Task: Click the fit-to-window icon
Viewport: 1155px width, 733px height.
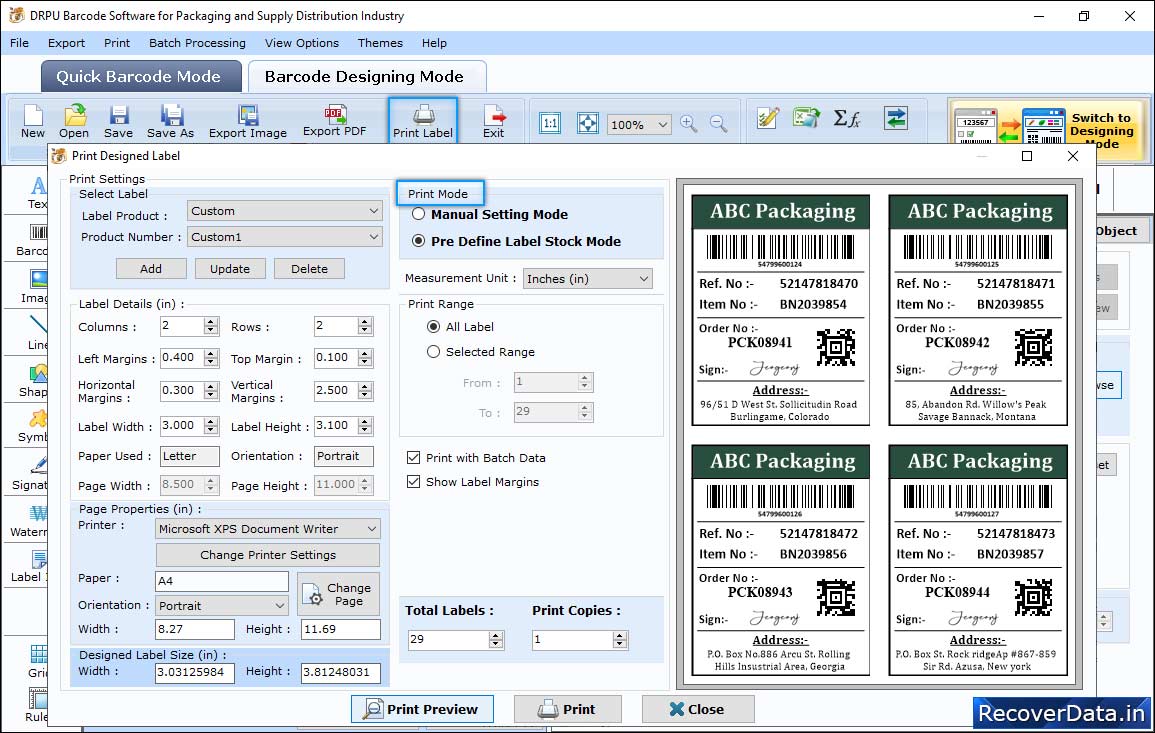Action: (x=588, y=123)
